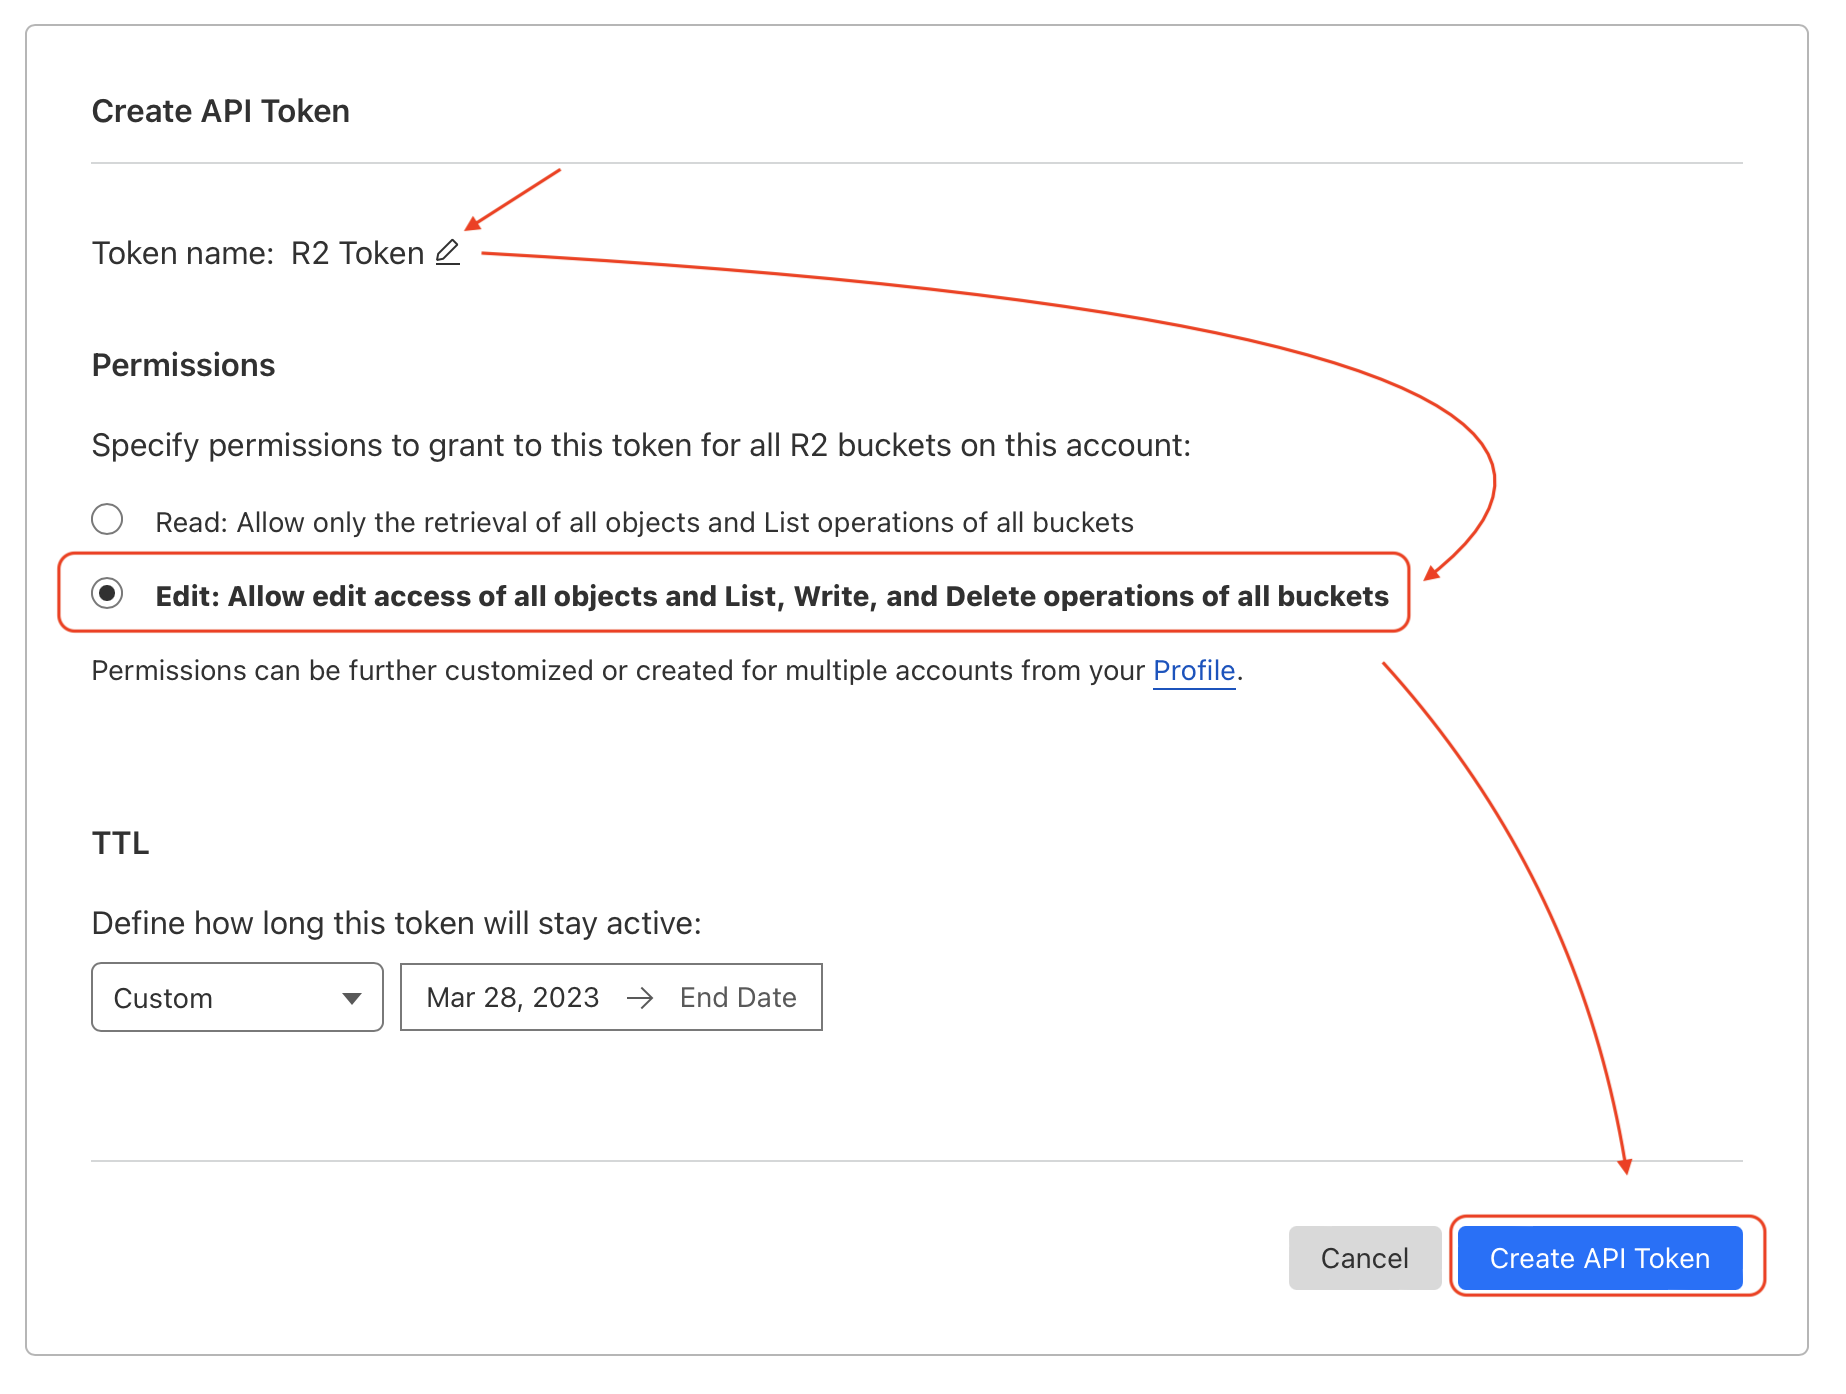Select the Edit permission radio button
Viewport: 1846px width, 1394px height.
coord(107,595)
